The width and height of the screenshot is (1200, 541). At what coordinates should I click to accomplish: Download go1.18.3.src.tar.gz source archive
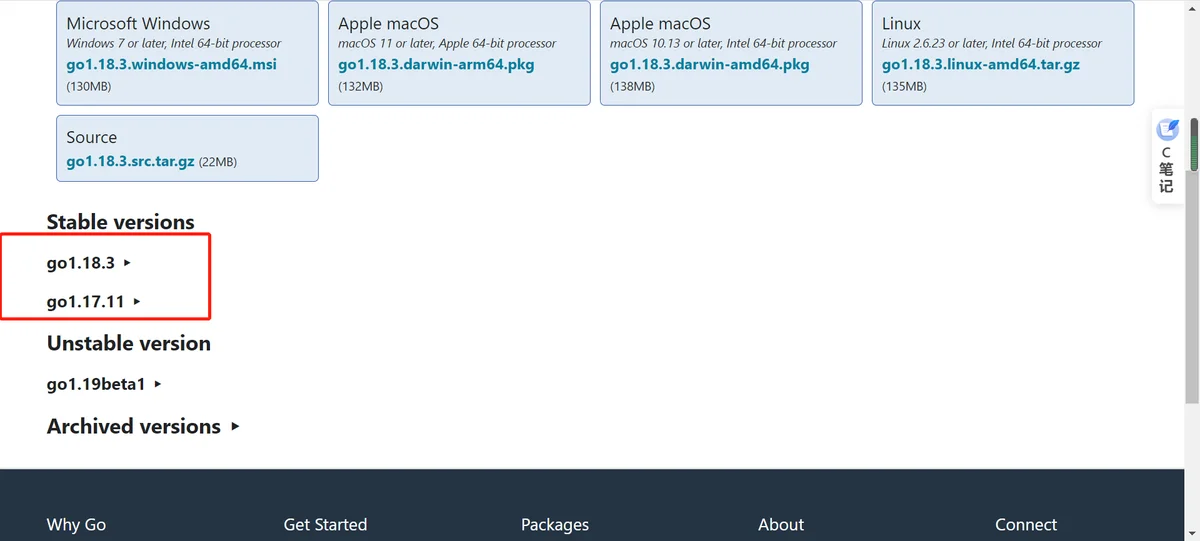(x=130, y=161)
